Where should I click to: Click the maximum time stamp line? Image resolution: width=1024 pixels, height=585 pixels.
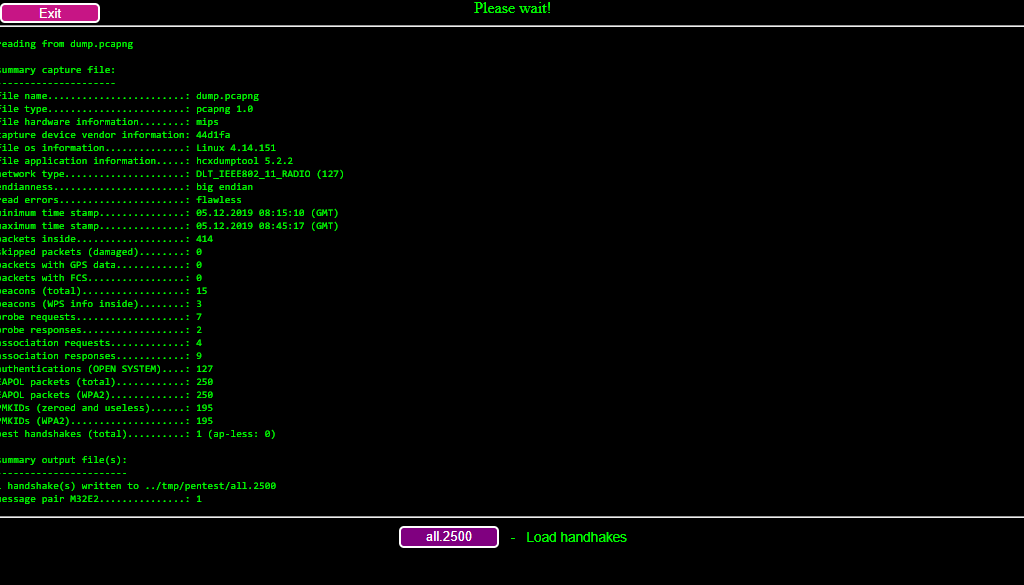[x=168, y=226]
